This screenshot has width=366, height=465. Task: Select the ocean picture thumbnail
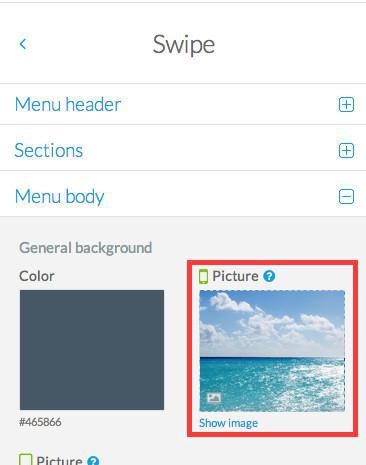pyautogui.click(x=272, y=351)
